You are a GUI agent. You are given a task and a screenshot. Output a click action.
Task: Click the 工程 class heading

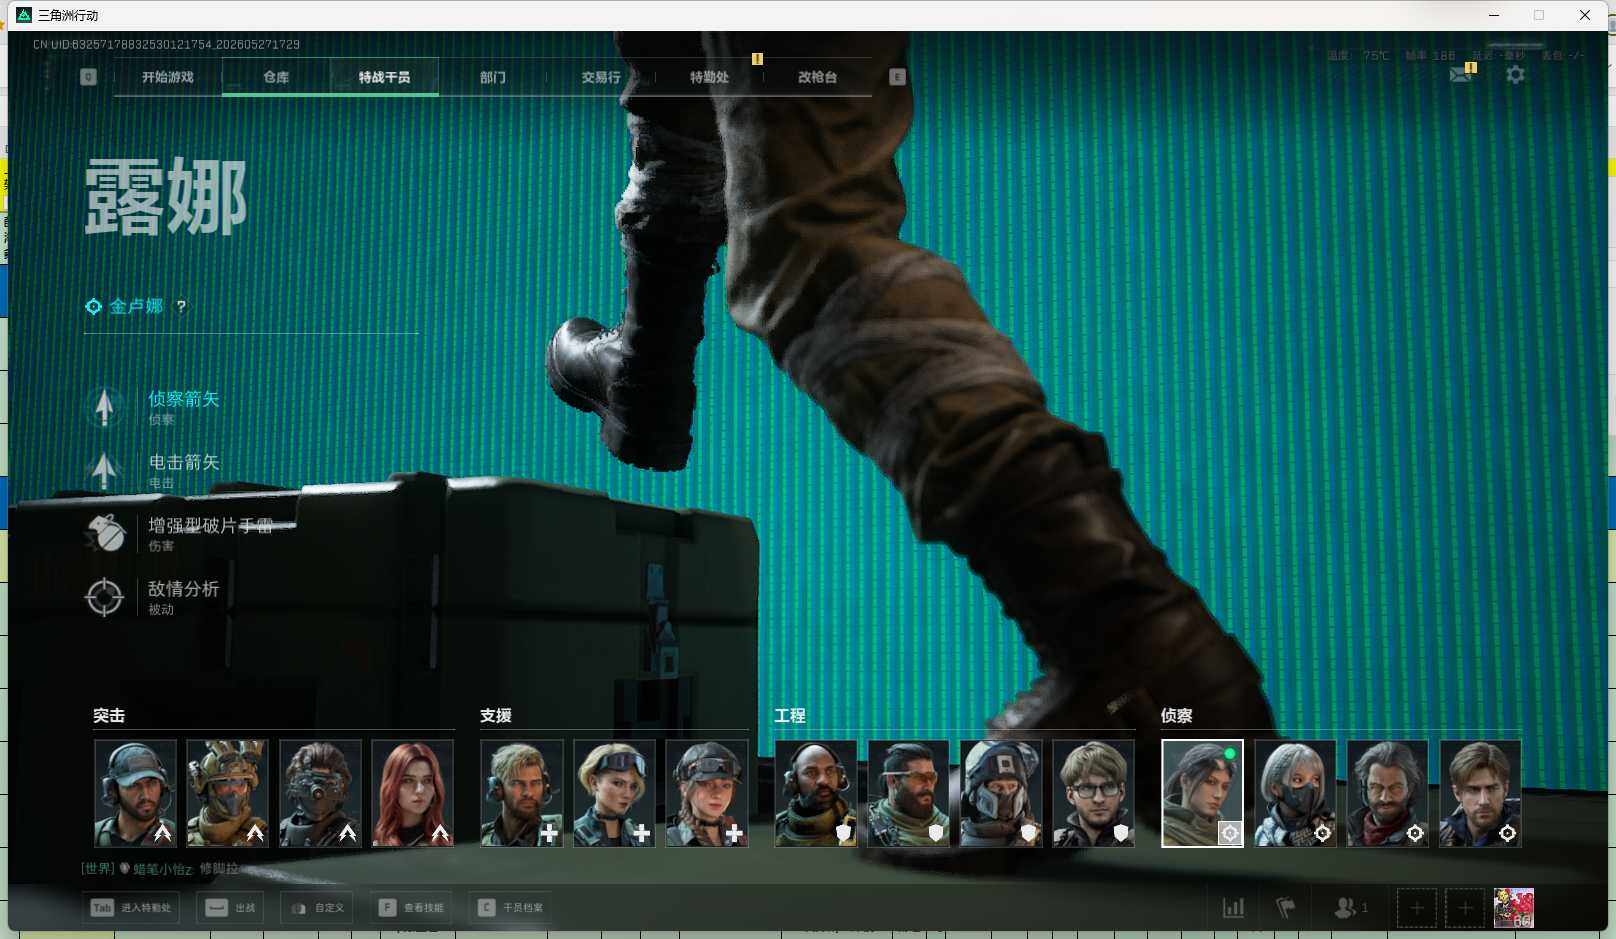pyautogui.click(x=790, y=716)
